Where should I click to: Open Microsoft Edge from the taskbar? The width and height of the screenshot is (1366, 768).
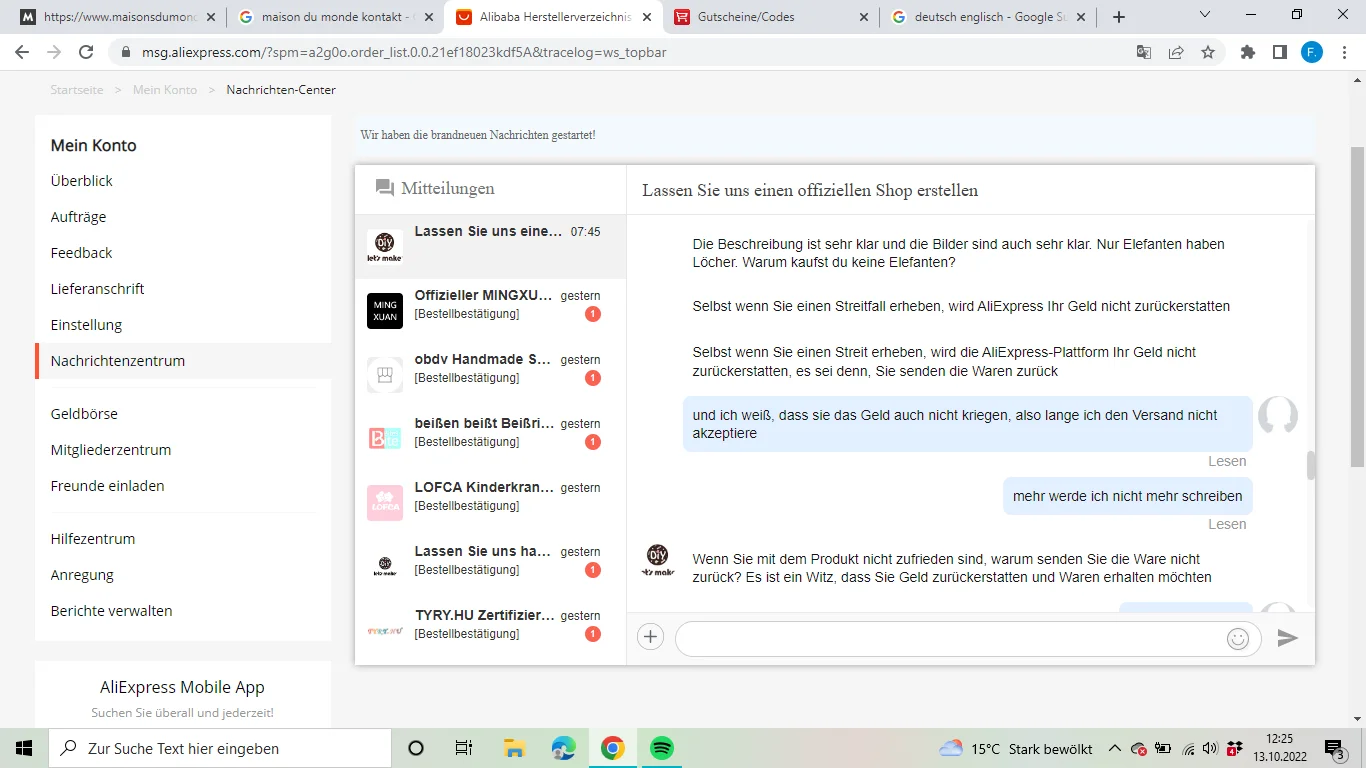click(564, 748)
